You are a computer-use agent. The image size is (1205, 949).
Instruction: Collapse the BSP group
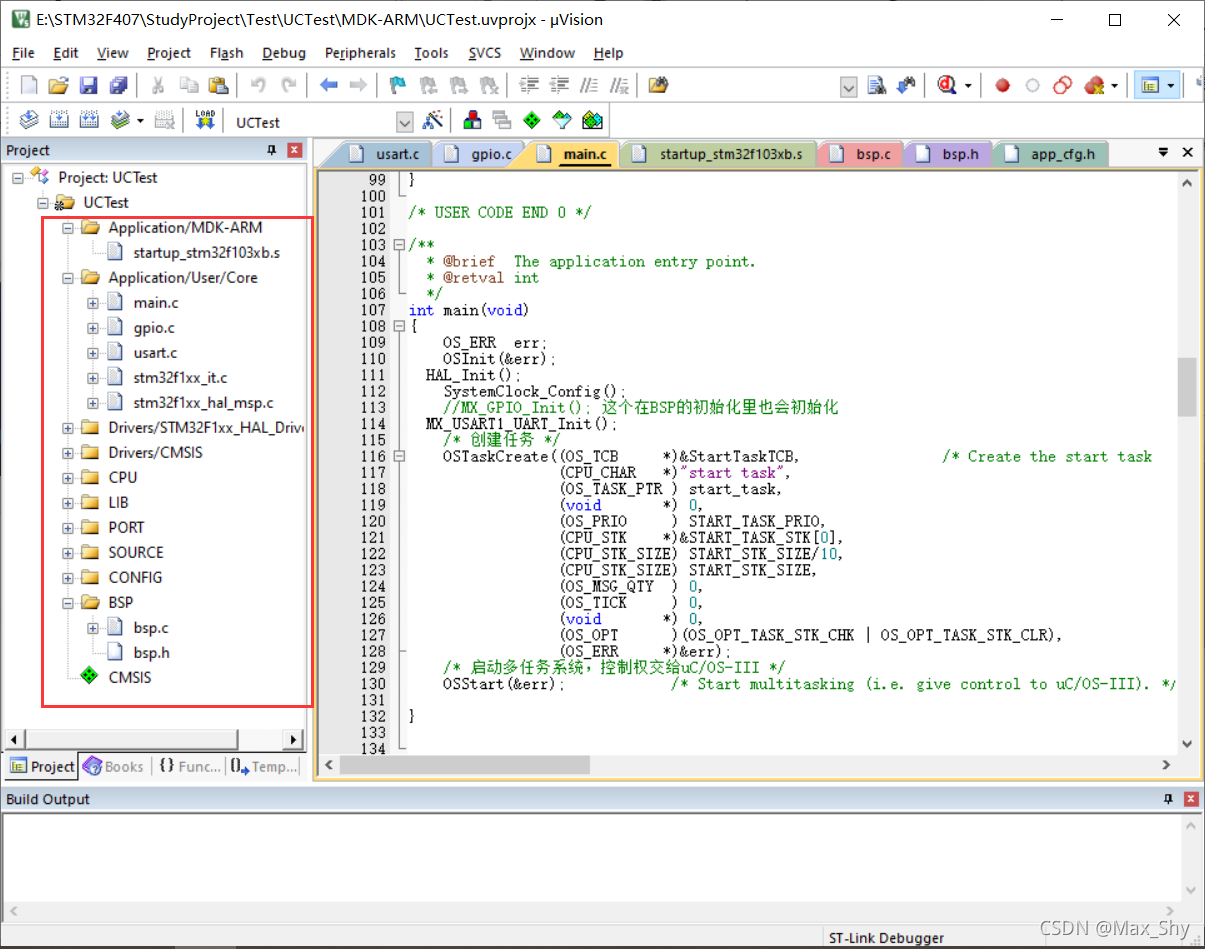pyautogui.click(x=68, y=603)
